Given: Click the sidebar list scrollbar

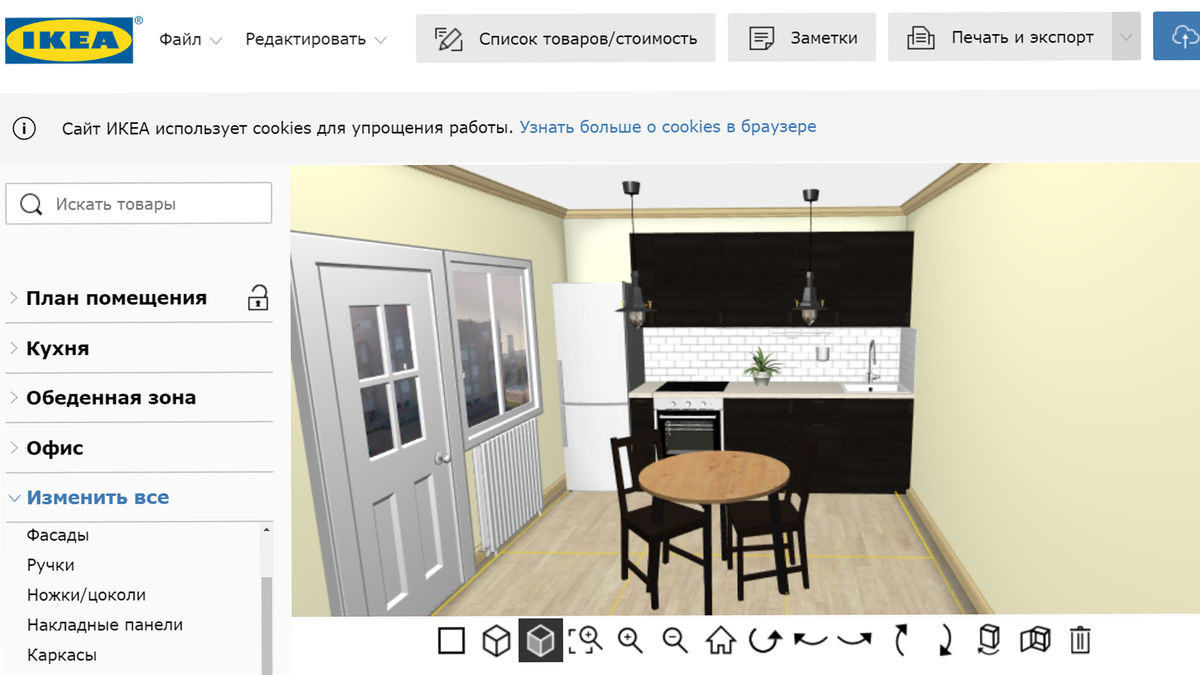Looking at the screenshot, I should [266, 626].
